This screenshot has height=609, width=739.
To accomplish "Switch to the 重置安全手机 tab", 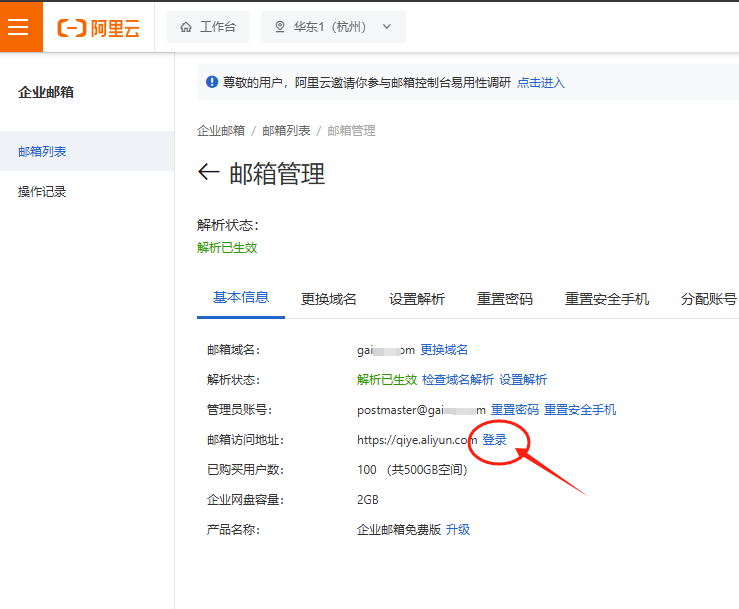I will tap(607, 299).
